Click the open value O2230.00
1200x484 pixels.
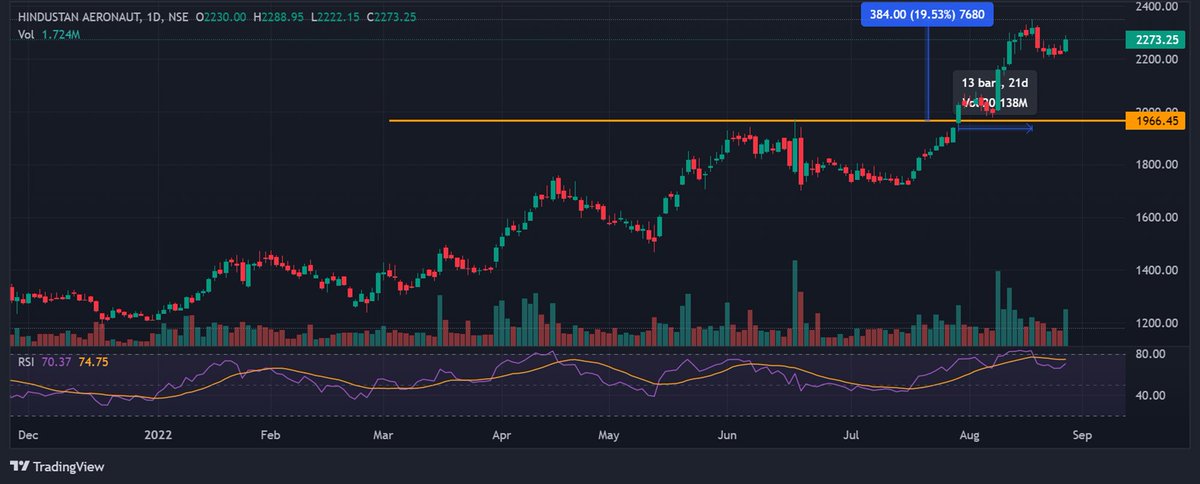click(x=222, y=17)
